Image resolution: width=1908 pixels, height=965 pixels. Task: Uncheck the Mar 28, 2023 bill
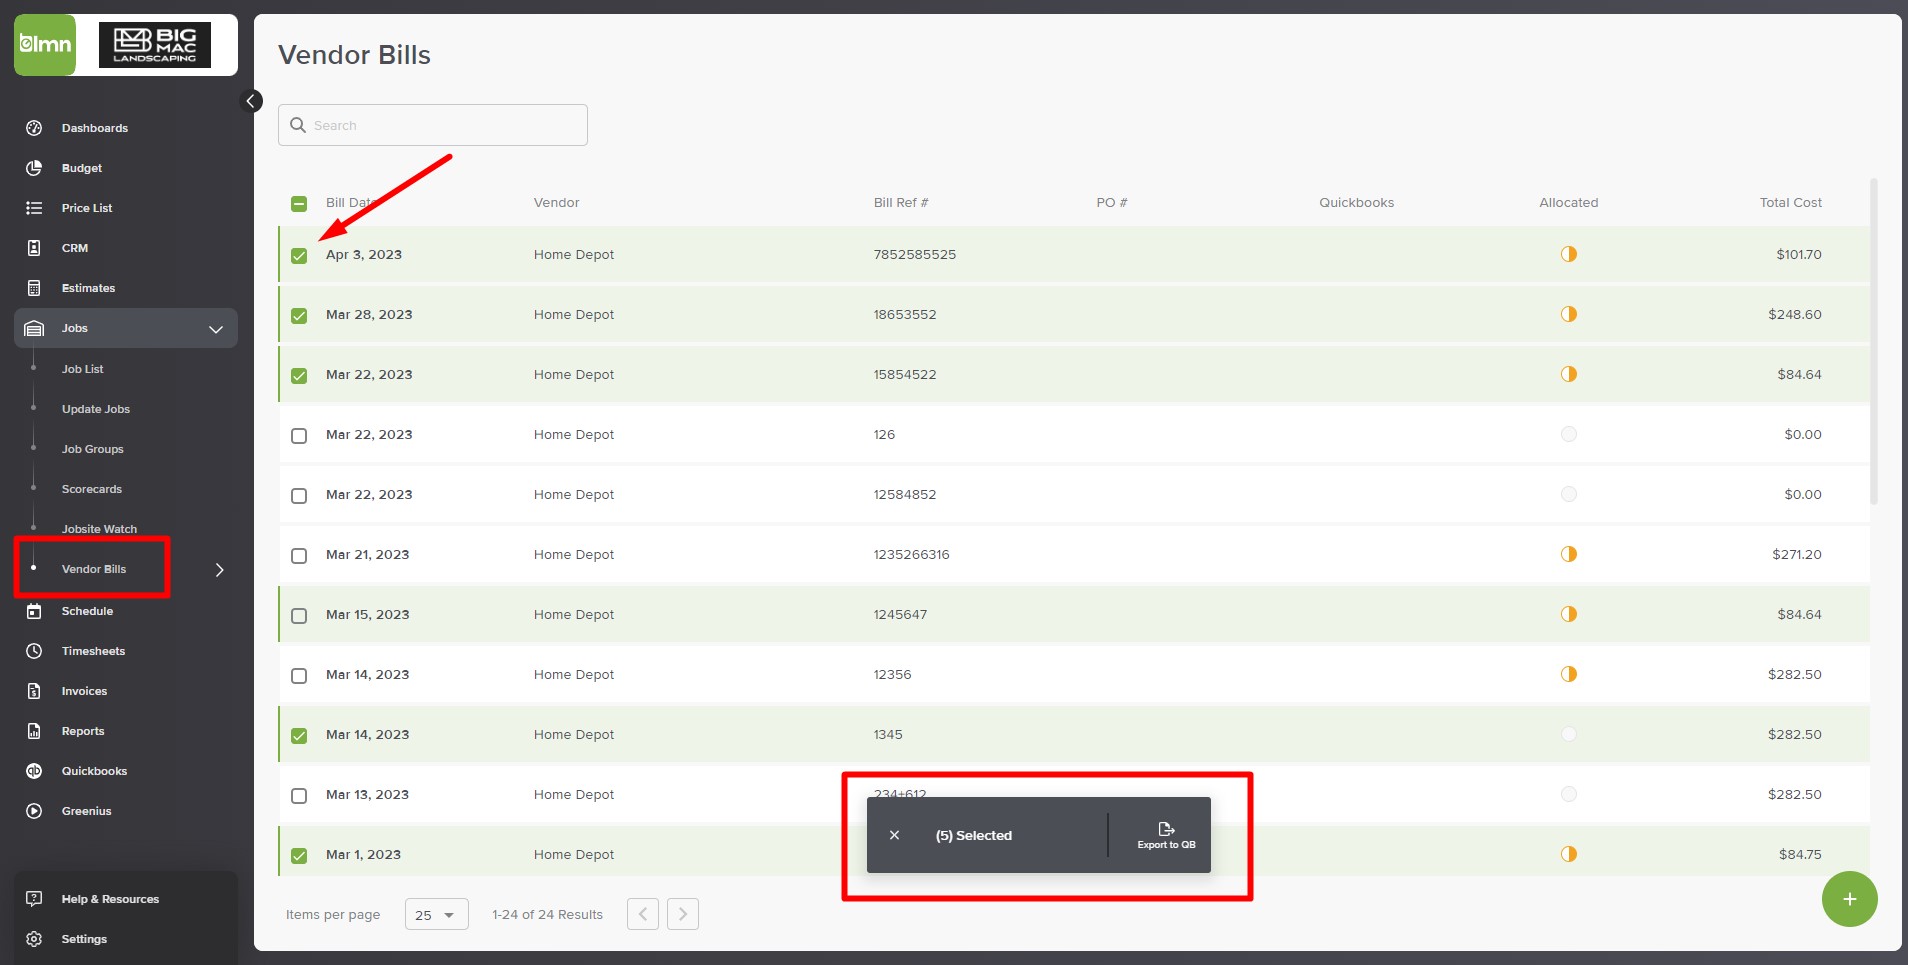click(x=299, y=316)
